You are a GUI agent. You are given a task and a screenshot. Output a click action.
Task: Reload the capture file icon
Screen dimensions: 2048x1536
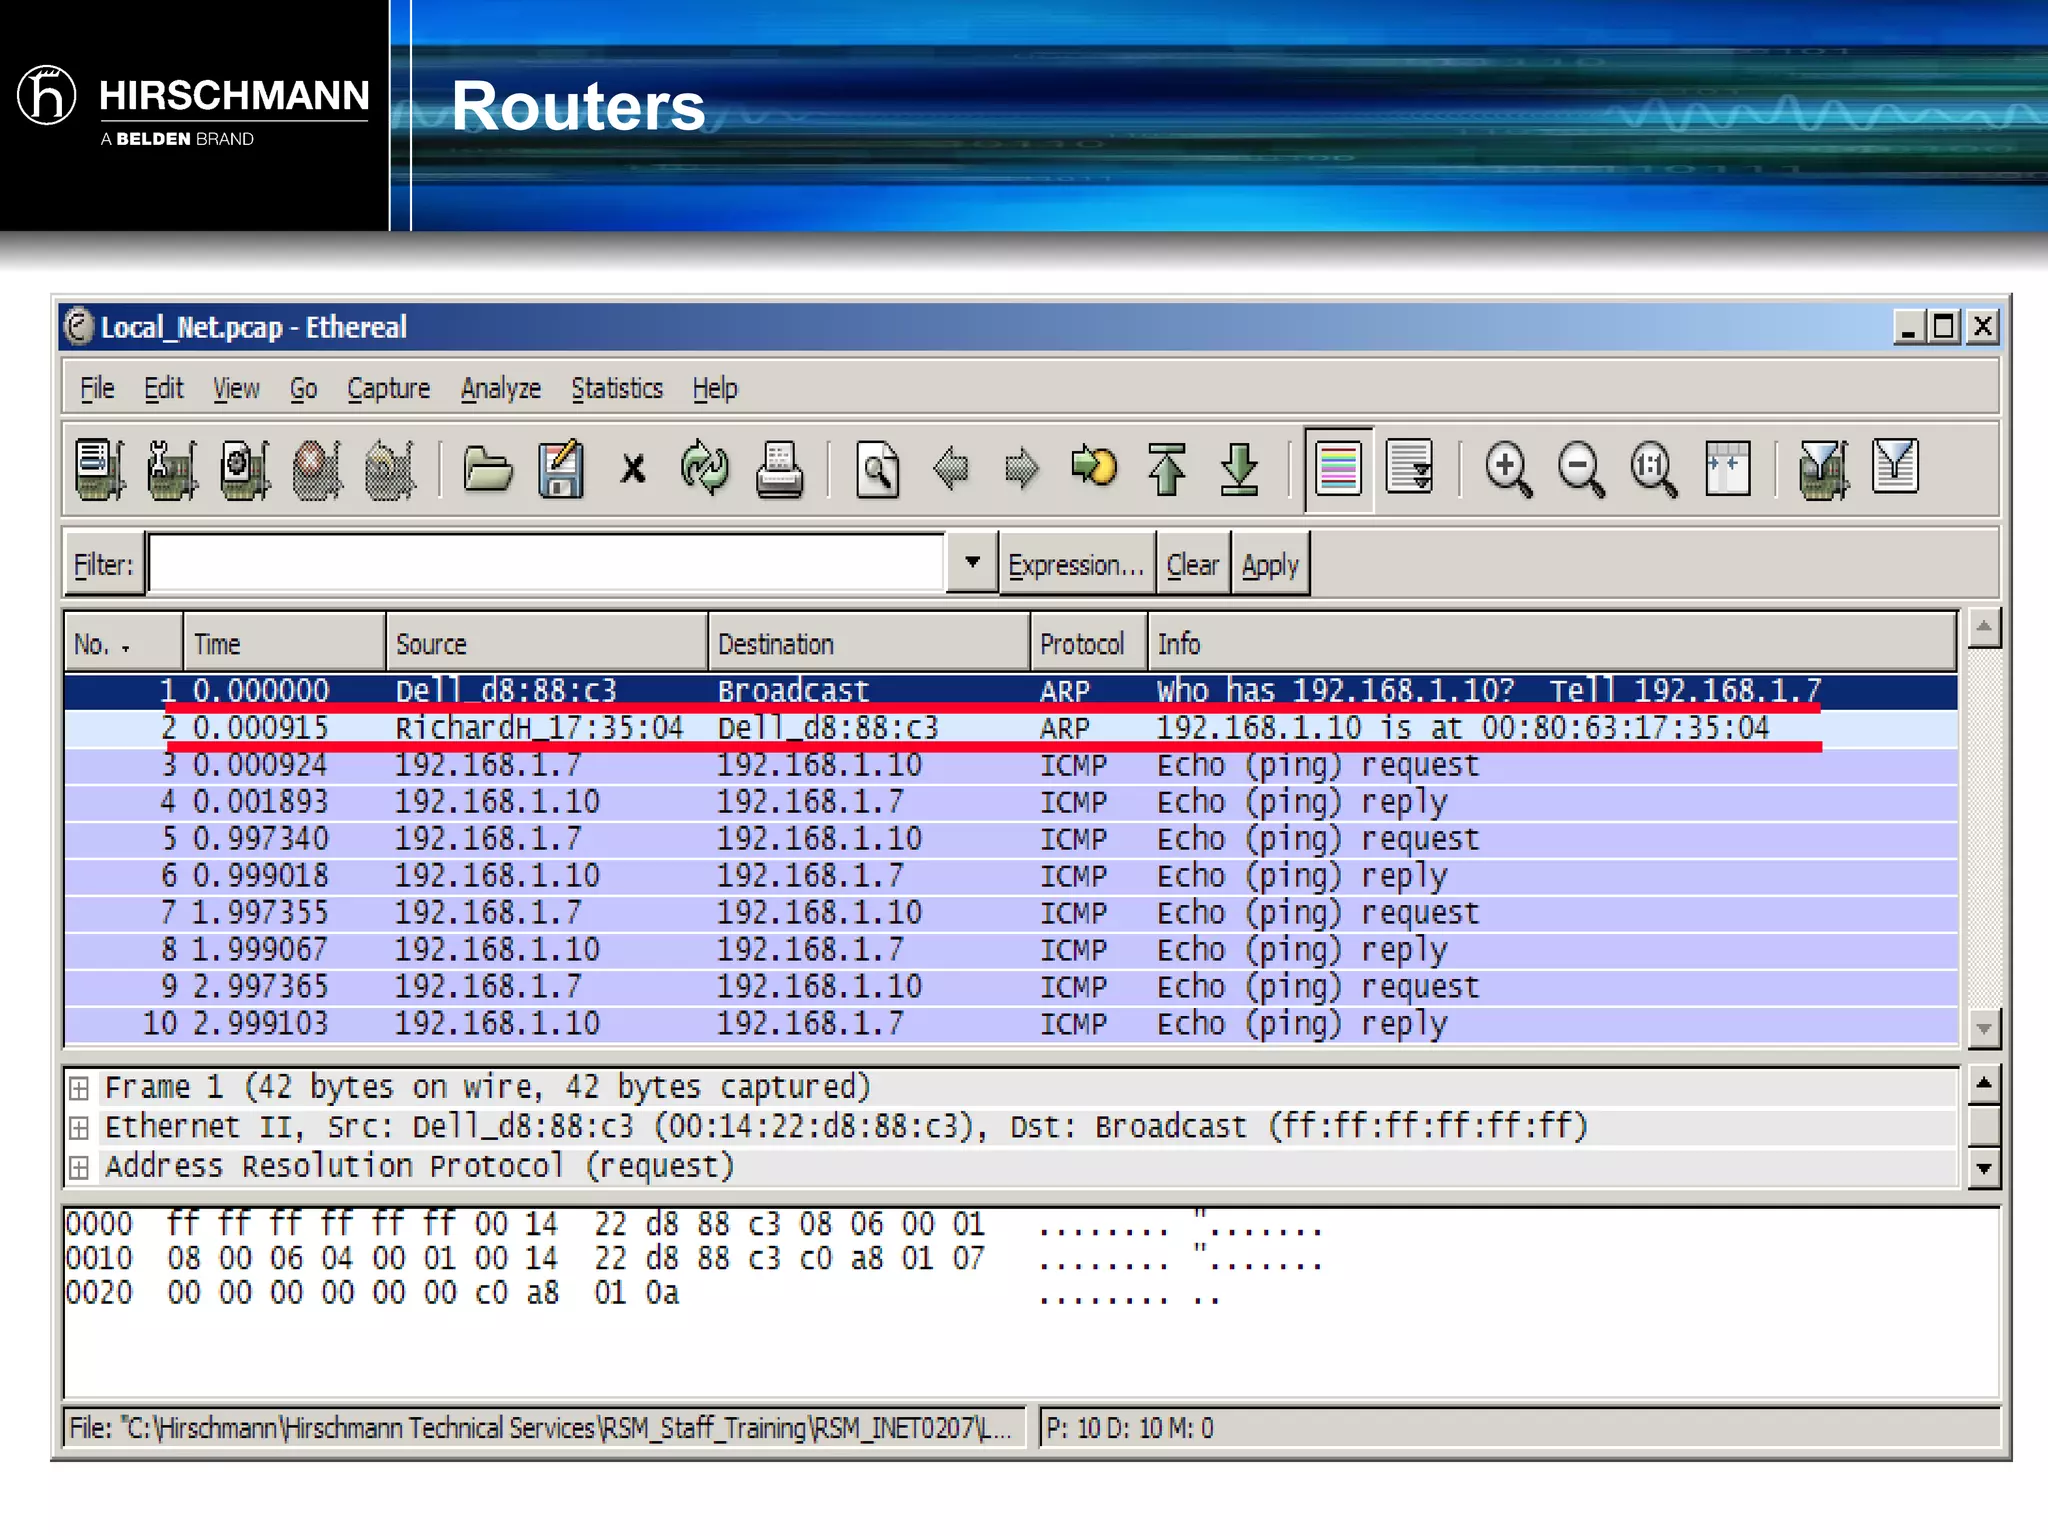coord(705,469)
